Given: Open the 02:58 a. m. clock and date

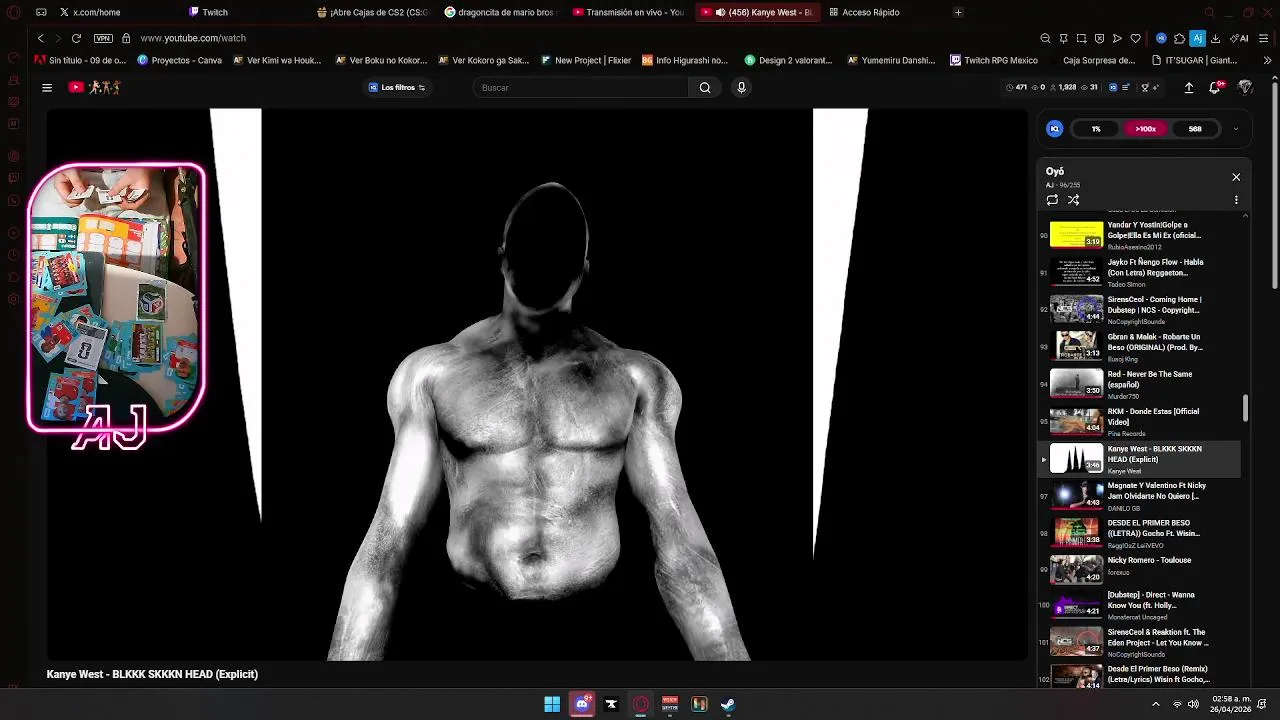Looking at the screenshot, I should pos(1231,704).
